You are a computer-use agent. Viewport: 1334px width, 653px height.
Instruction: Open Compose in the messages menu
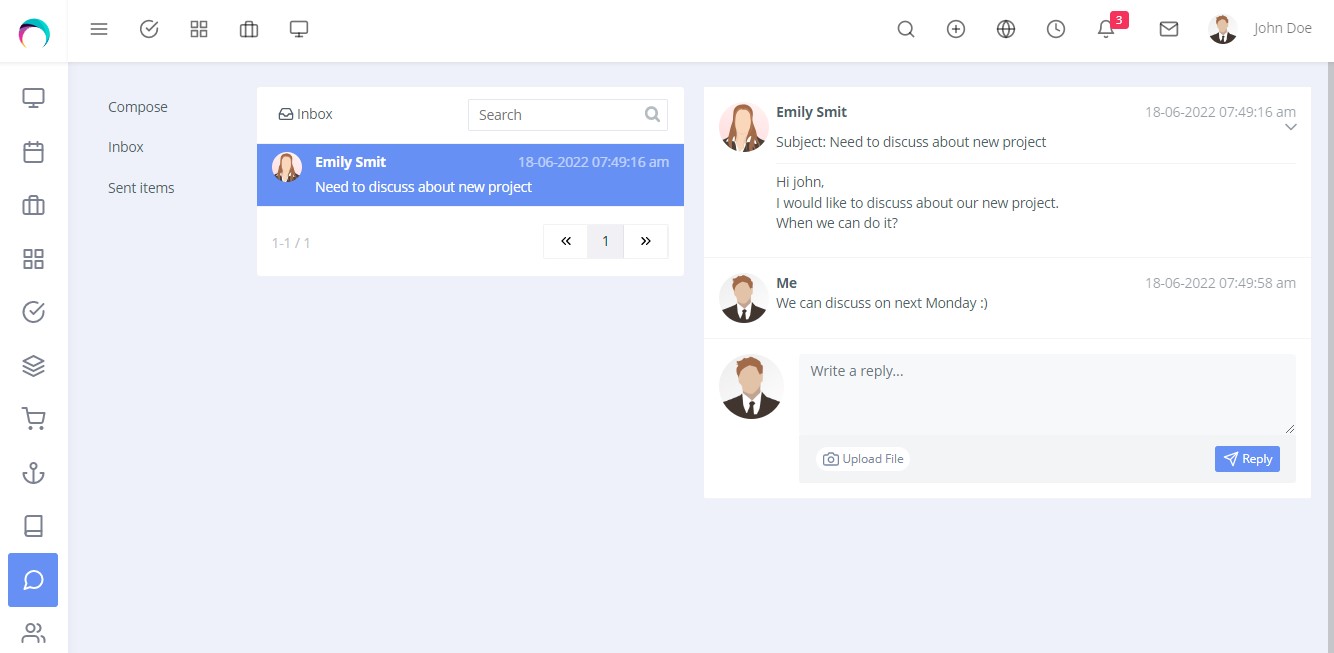click(x=138, y=107)
